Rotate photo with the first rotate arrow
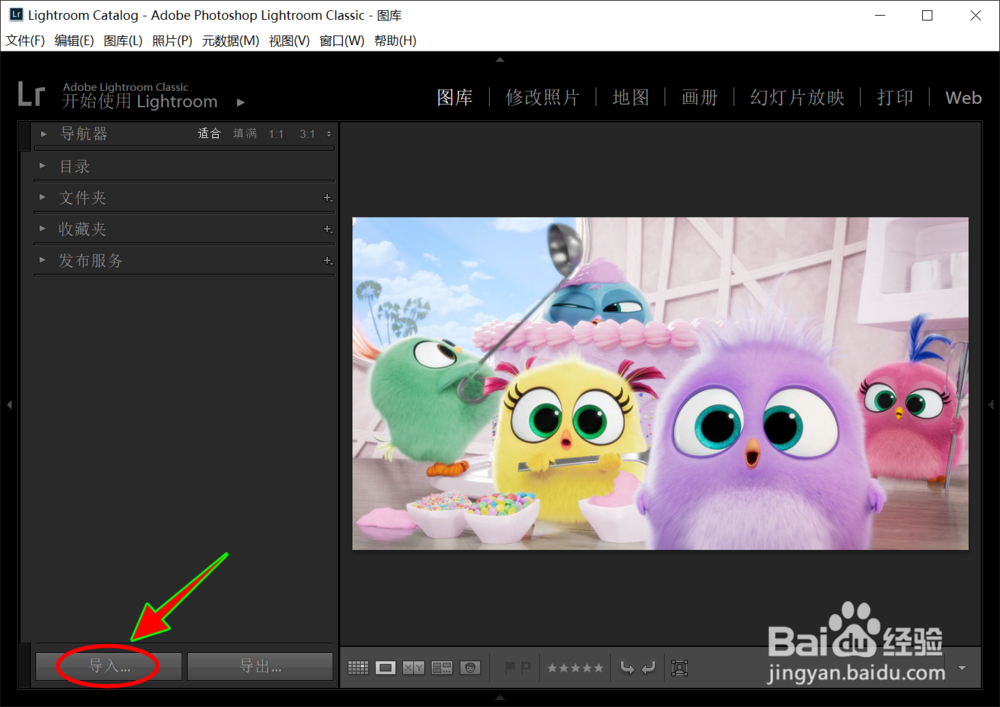 tap(628, 668)
